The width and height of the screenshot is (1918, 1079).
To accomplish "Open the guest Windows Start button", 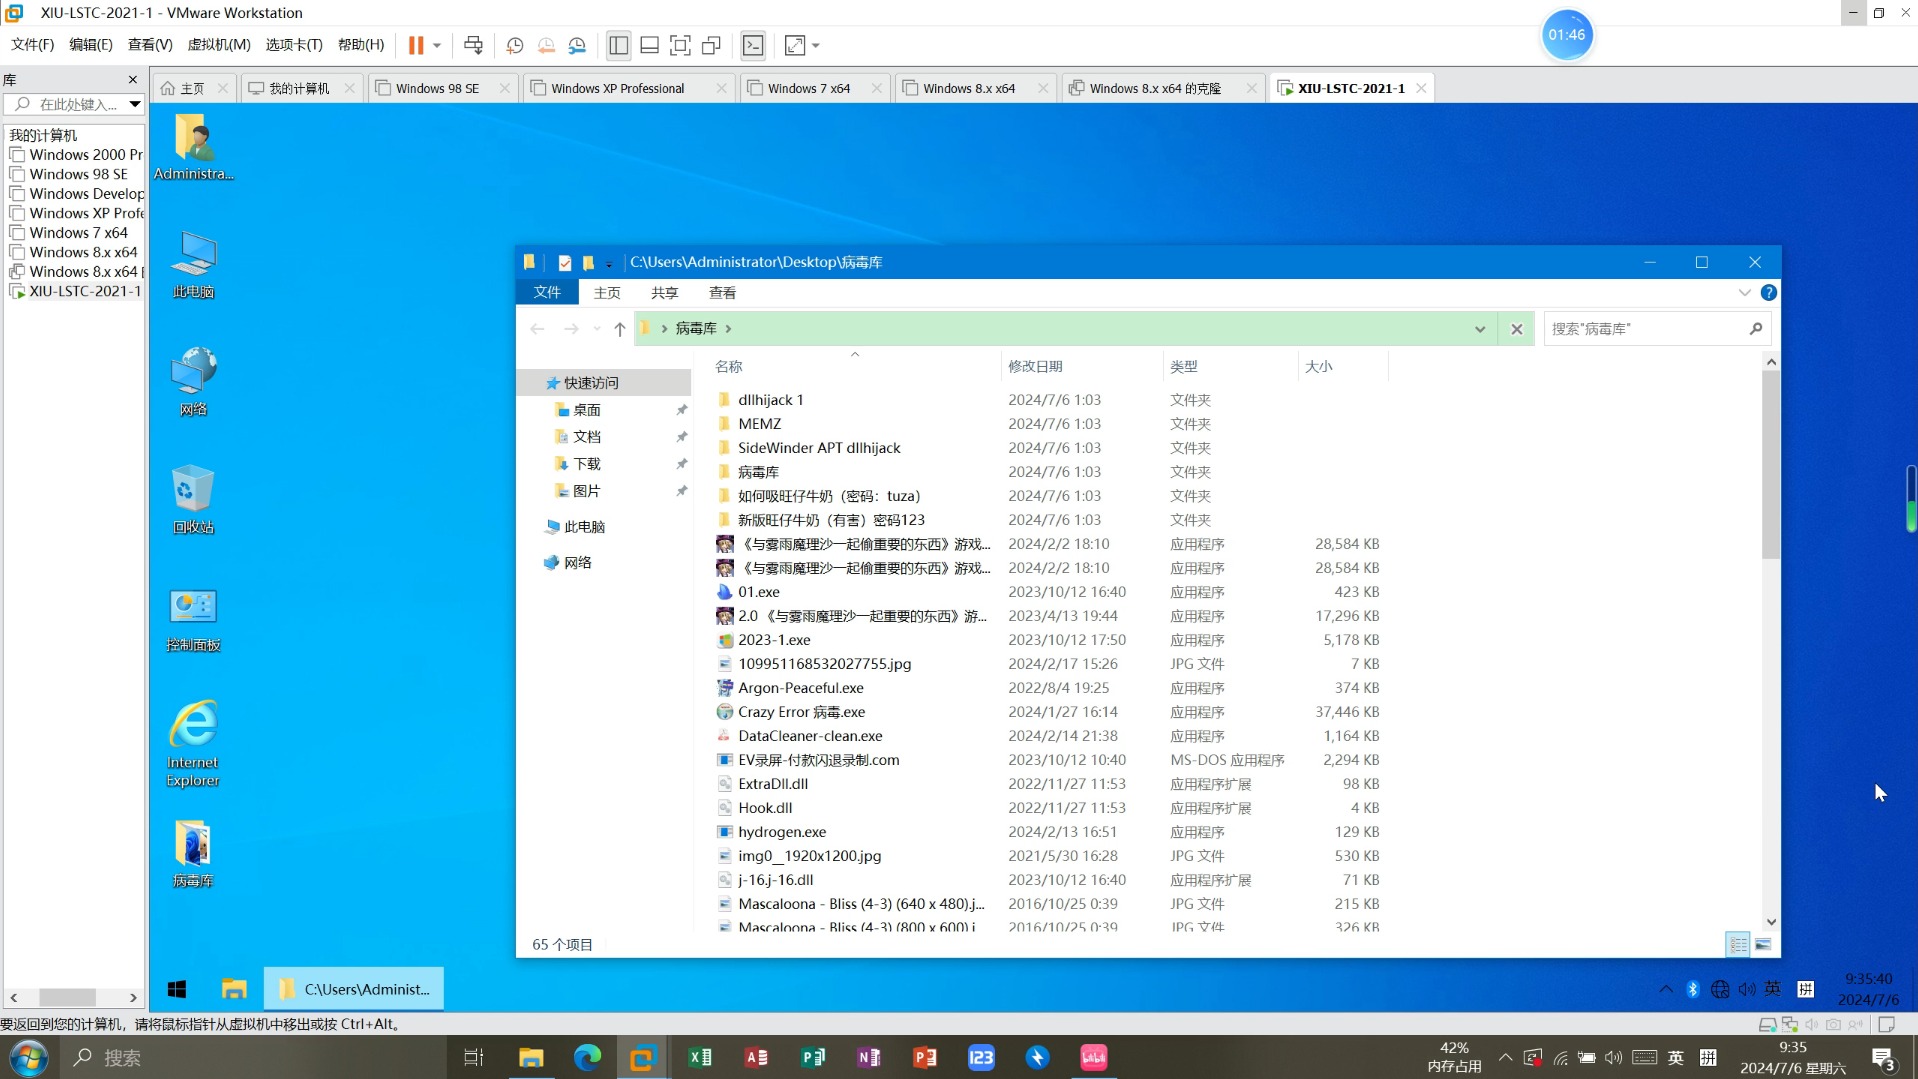I will (177, 989).
